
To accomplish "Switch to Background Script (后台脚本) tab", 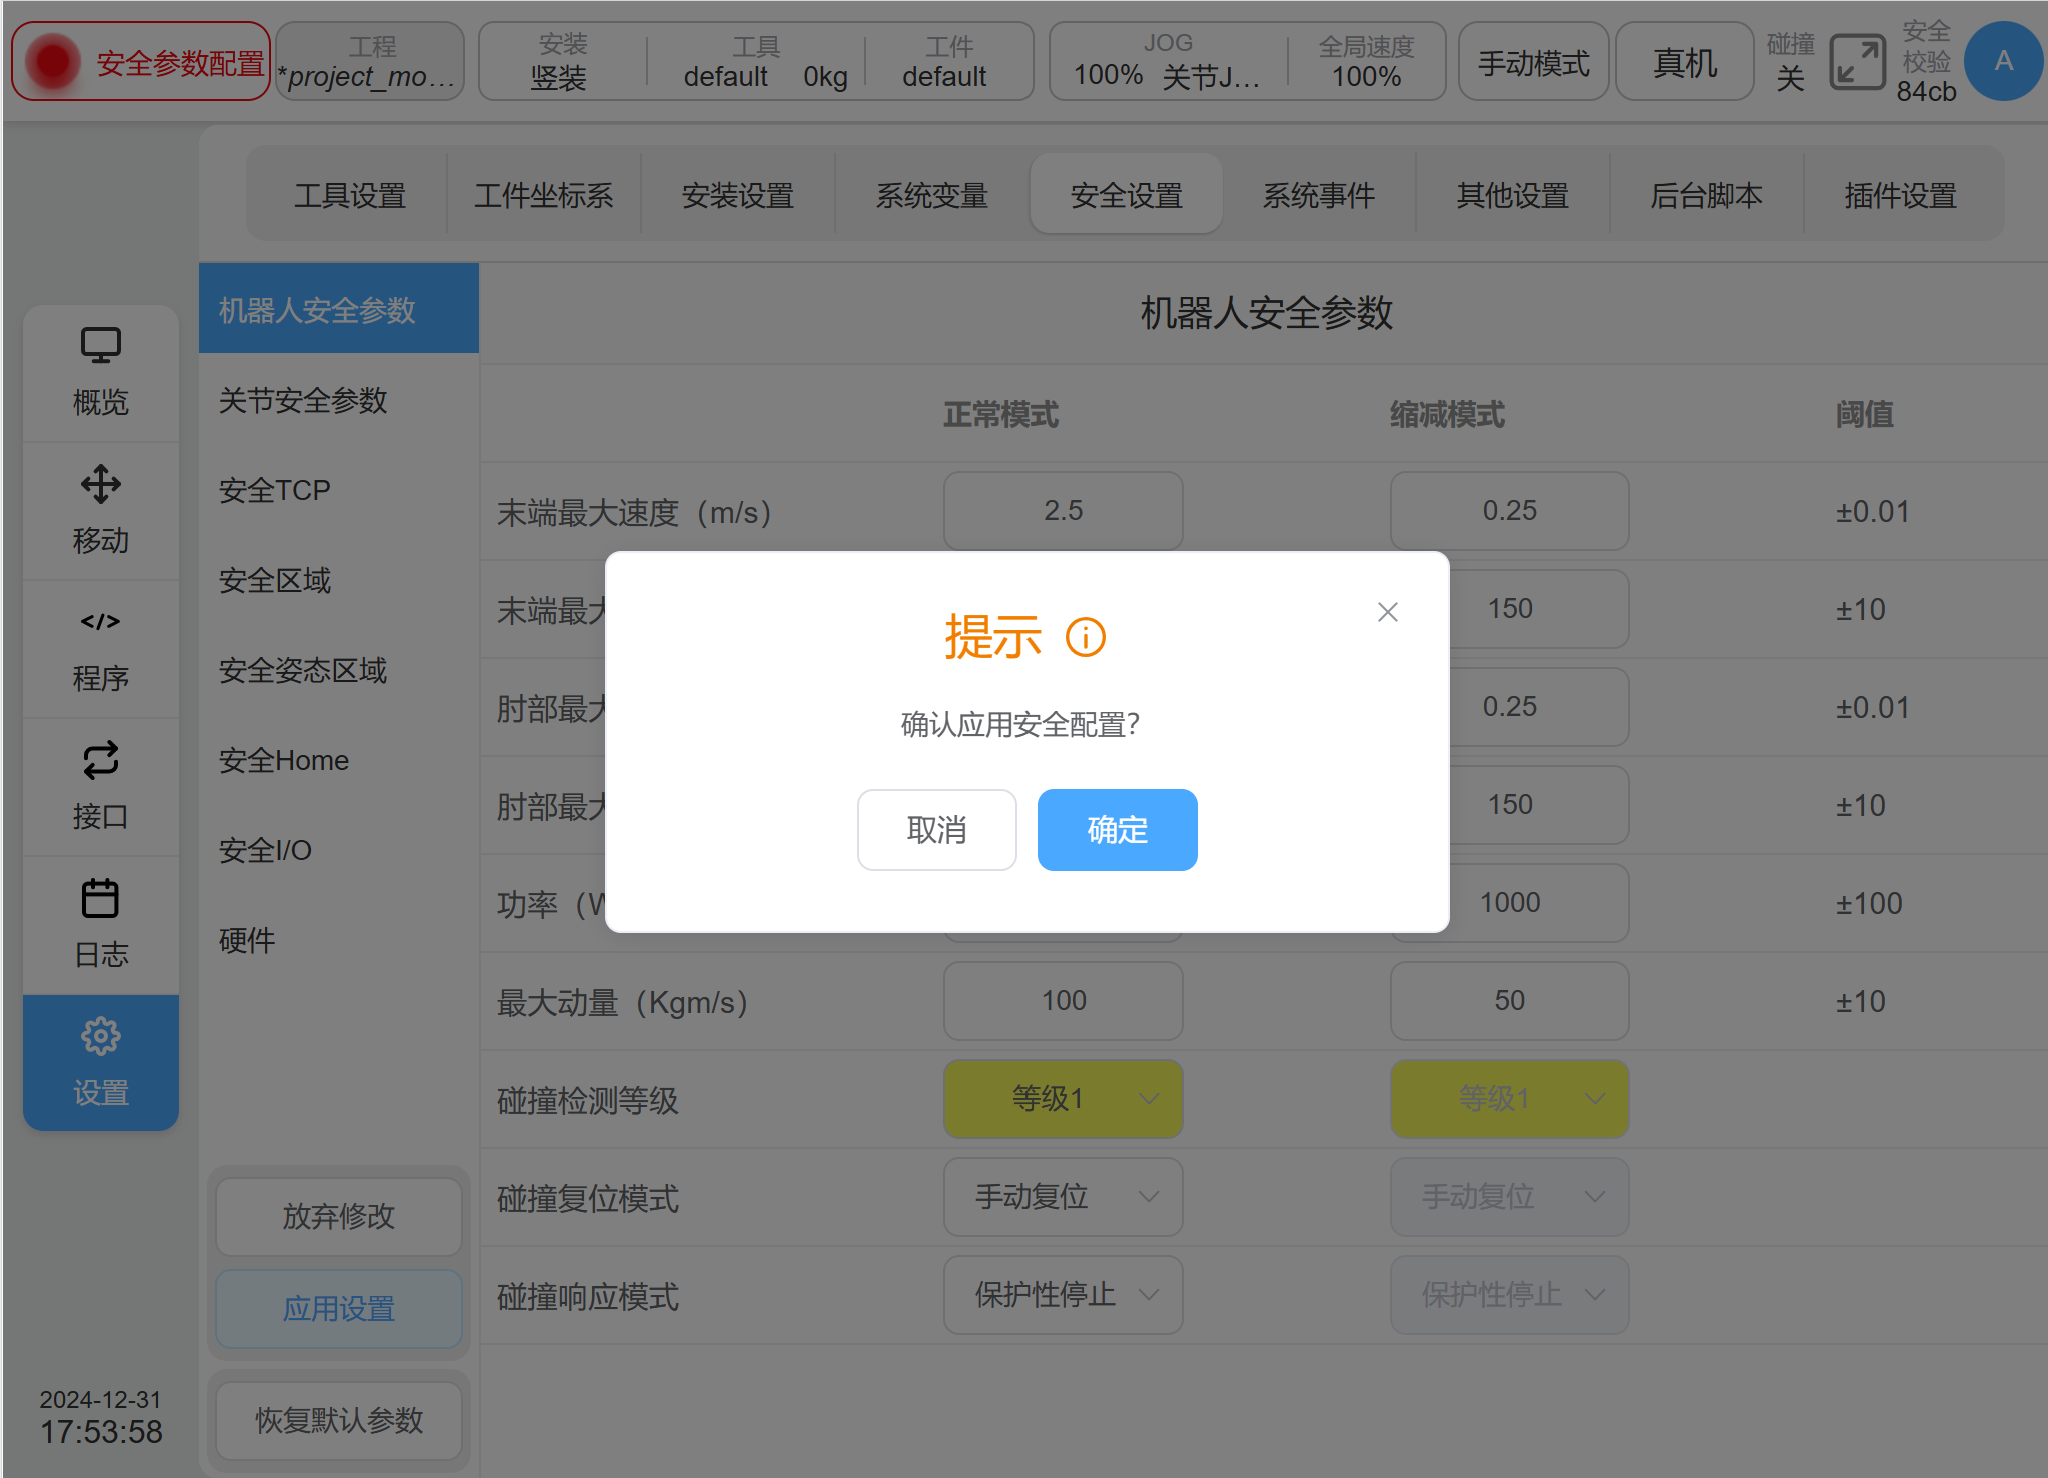I will [1707, 195].
